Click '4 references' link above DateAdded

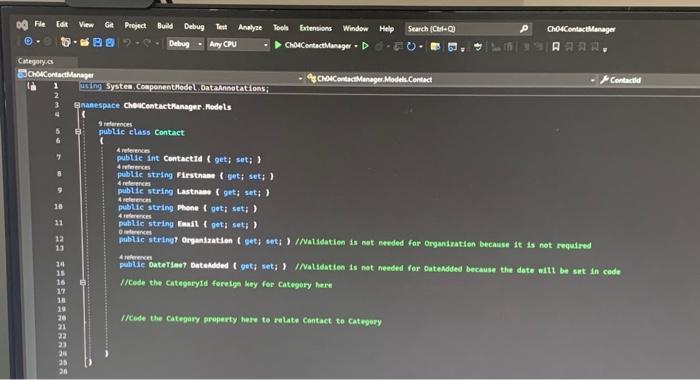coord(136,257)
